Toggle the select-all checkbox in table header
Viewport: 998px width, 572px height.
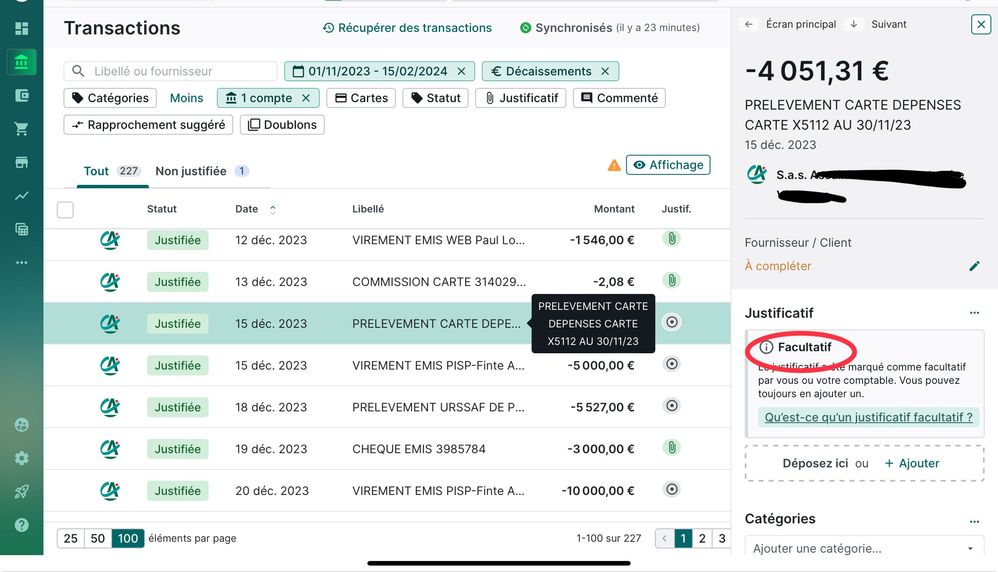pyautogui.click(x=65, y=209)
